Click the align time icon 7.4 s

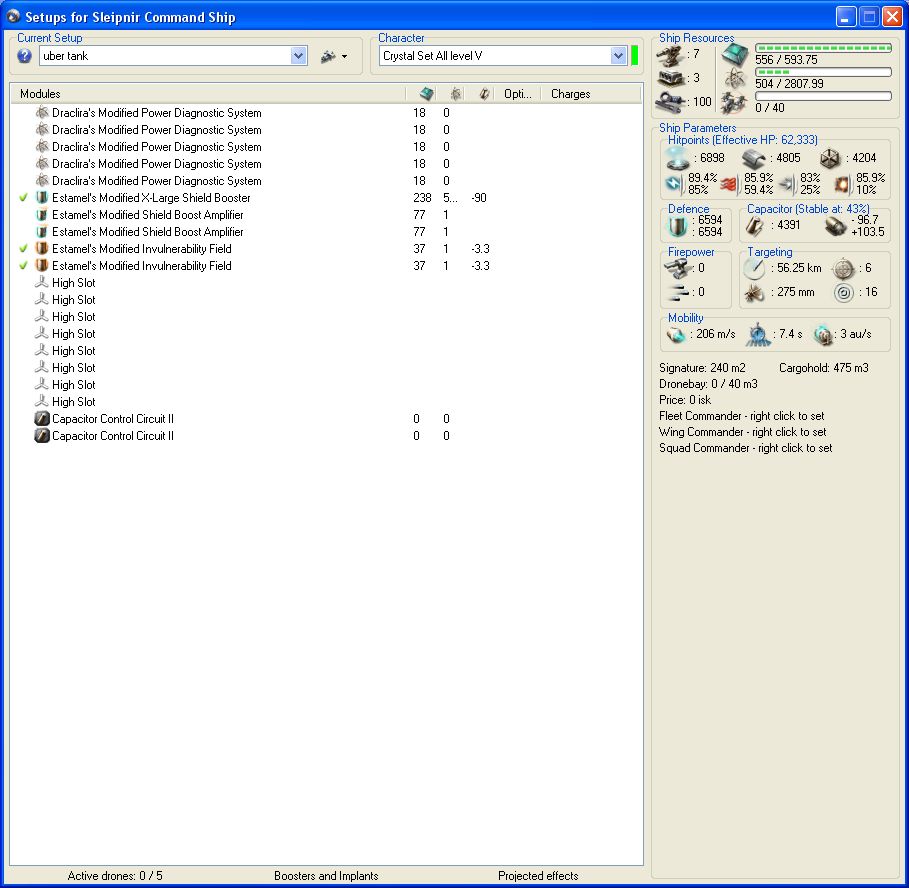click(758, 334)
